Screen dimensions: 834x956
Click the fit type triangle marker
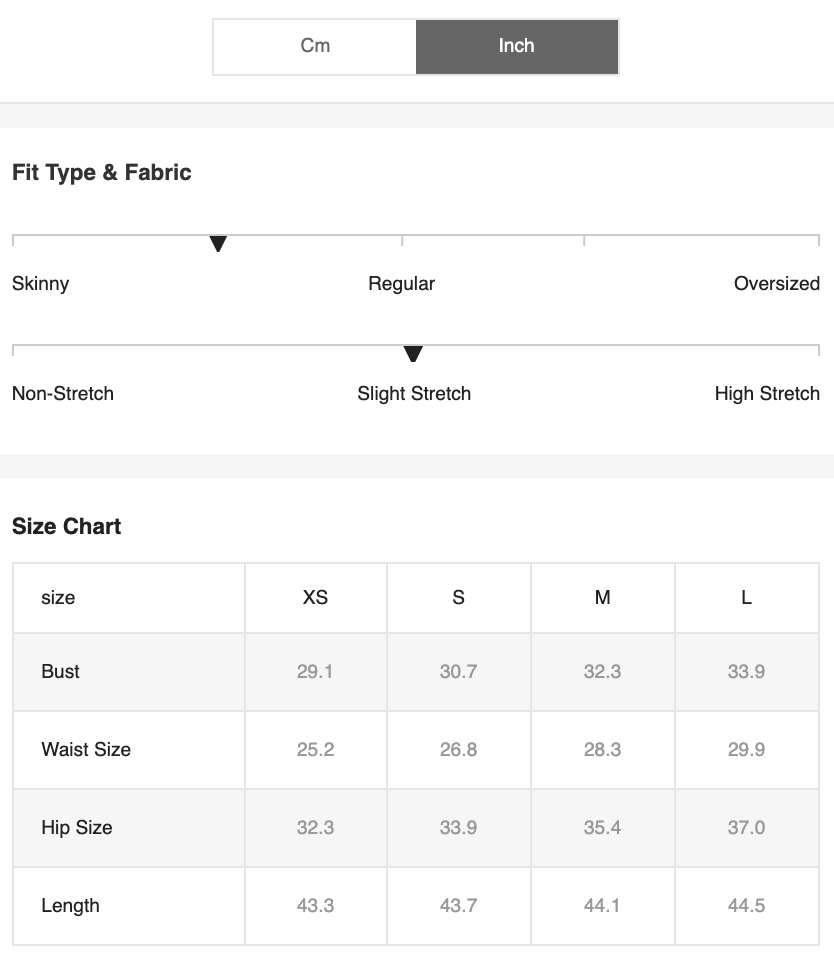click(x=218, y=243)
